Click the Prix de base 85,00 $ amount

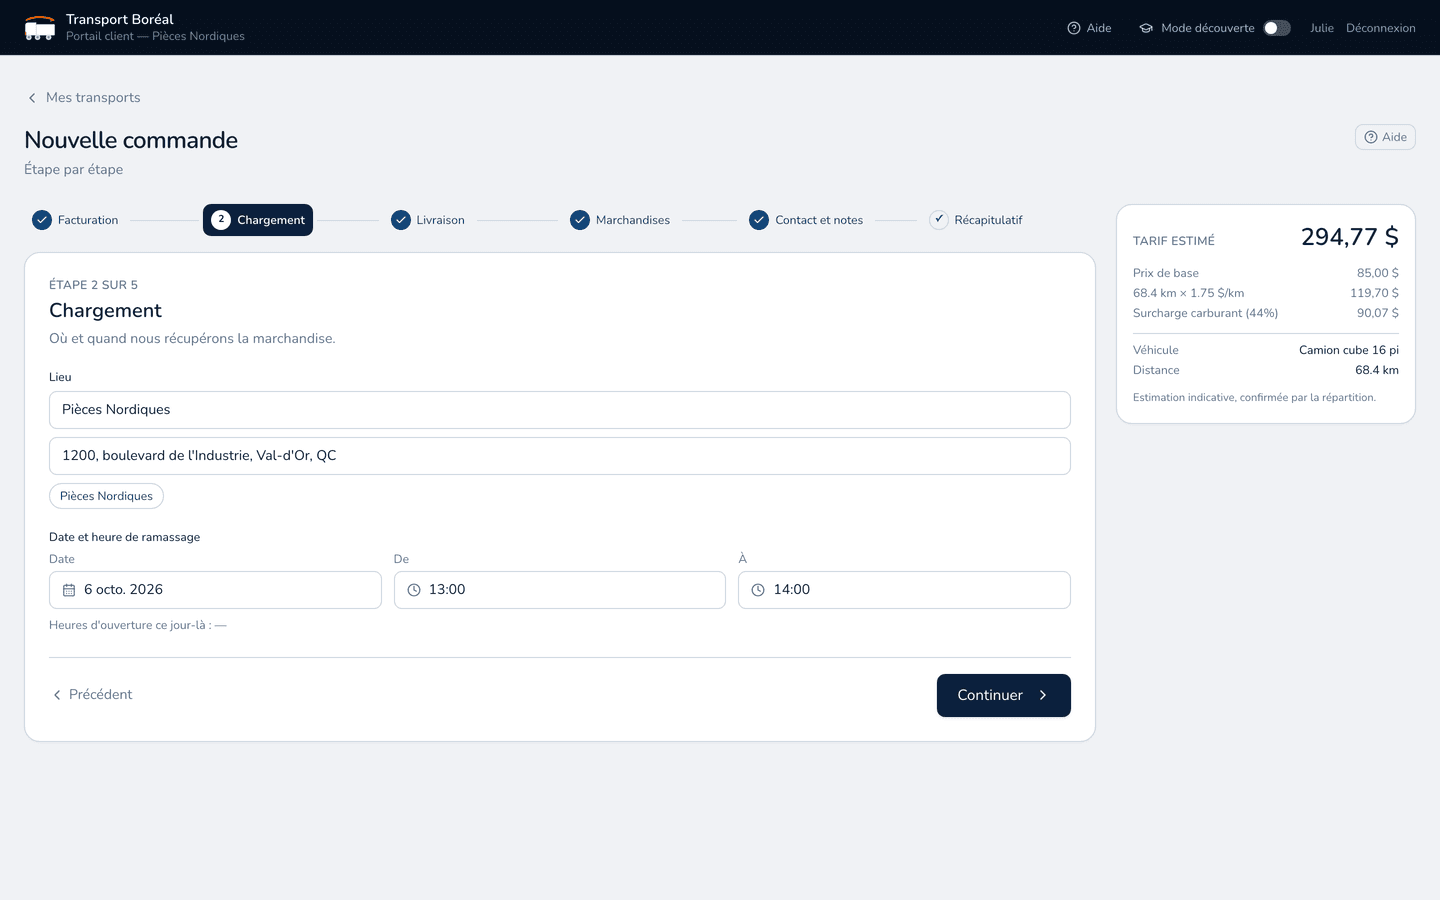tap(1378, 273)
